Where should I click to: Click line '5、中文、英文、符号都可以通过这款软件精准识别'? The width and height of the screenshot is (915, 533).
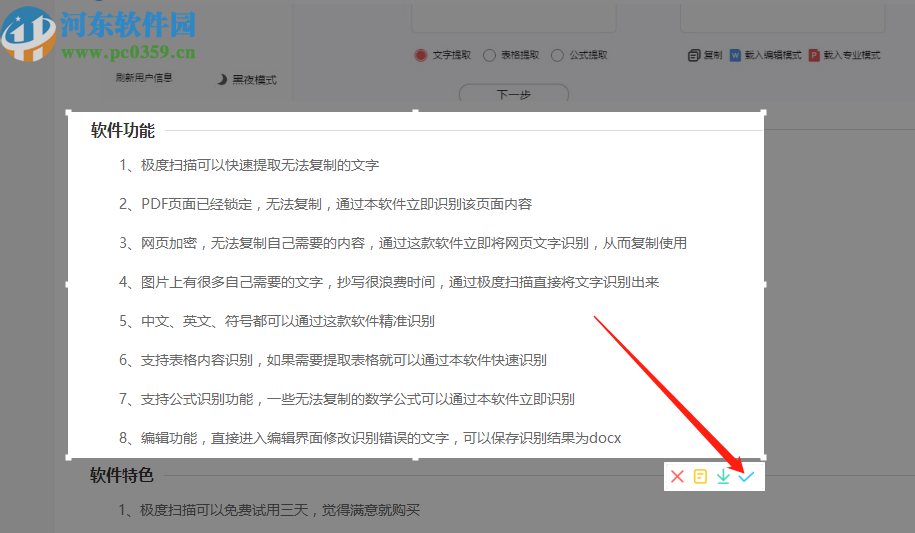pyautogui.click(x=277, y=321)
